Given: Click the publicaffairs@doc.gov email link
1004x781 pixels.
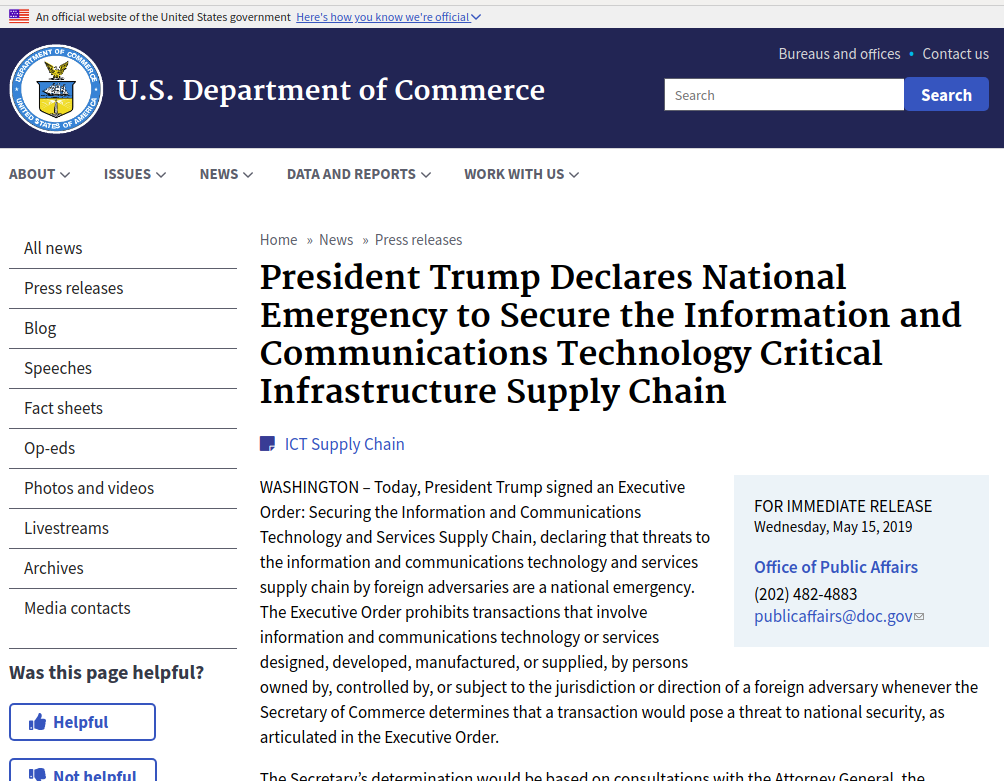Looking at the screenshot, I should tap(833, 616).
